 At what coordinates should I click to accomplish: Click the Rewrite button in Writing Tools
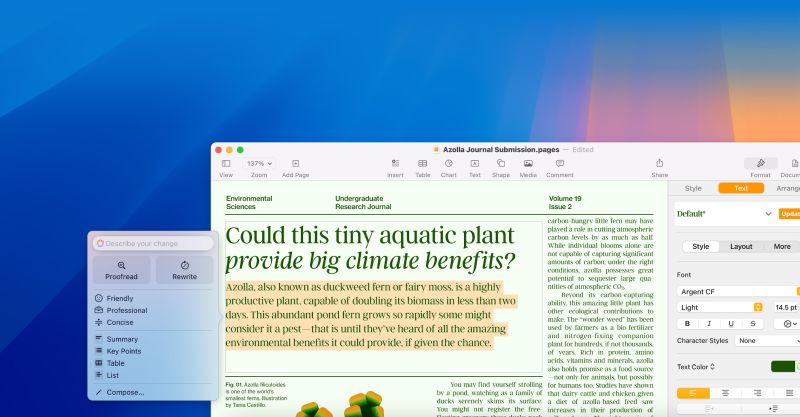pyautogui.click(x=184, y=270)
